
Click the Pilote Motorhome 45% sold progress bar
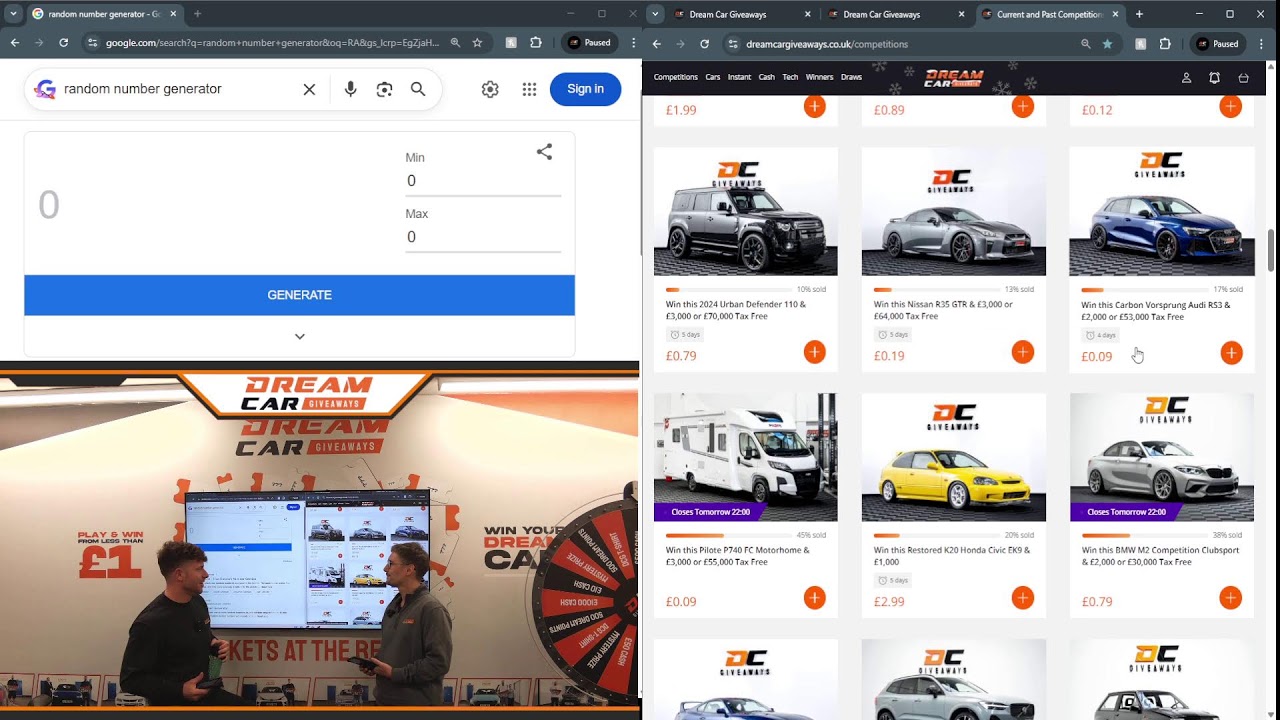[728, 536]
